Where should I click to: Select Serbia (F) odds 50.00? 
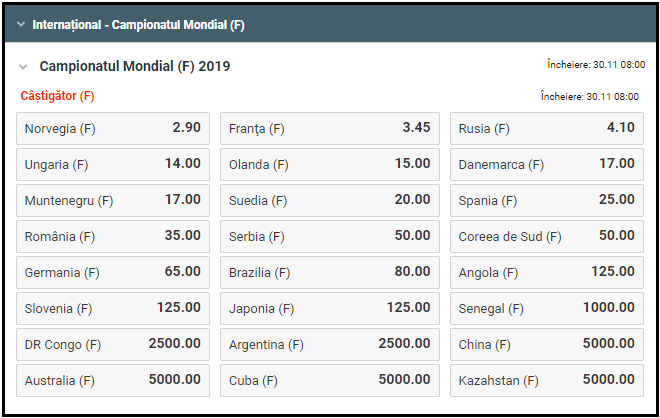coord(329,236)
